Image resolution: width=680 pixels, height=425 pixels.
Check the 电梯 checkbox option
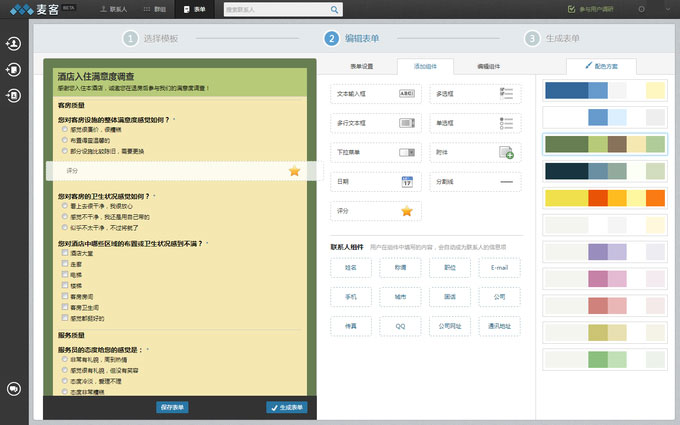[64, 272]
